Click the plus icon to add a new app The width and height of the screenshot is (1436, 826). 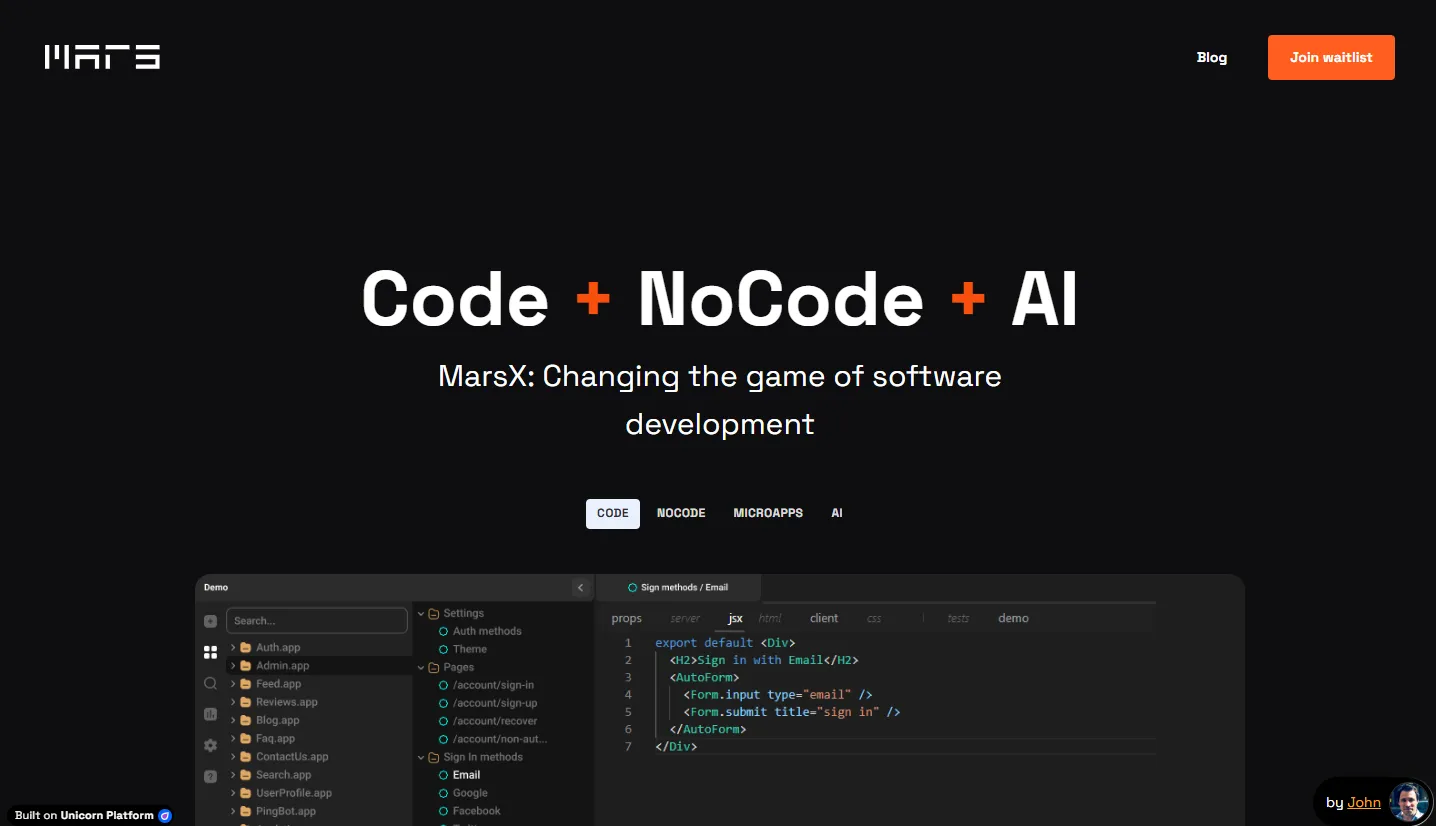[x=210, y=621]
